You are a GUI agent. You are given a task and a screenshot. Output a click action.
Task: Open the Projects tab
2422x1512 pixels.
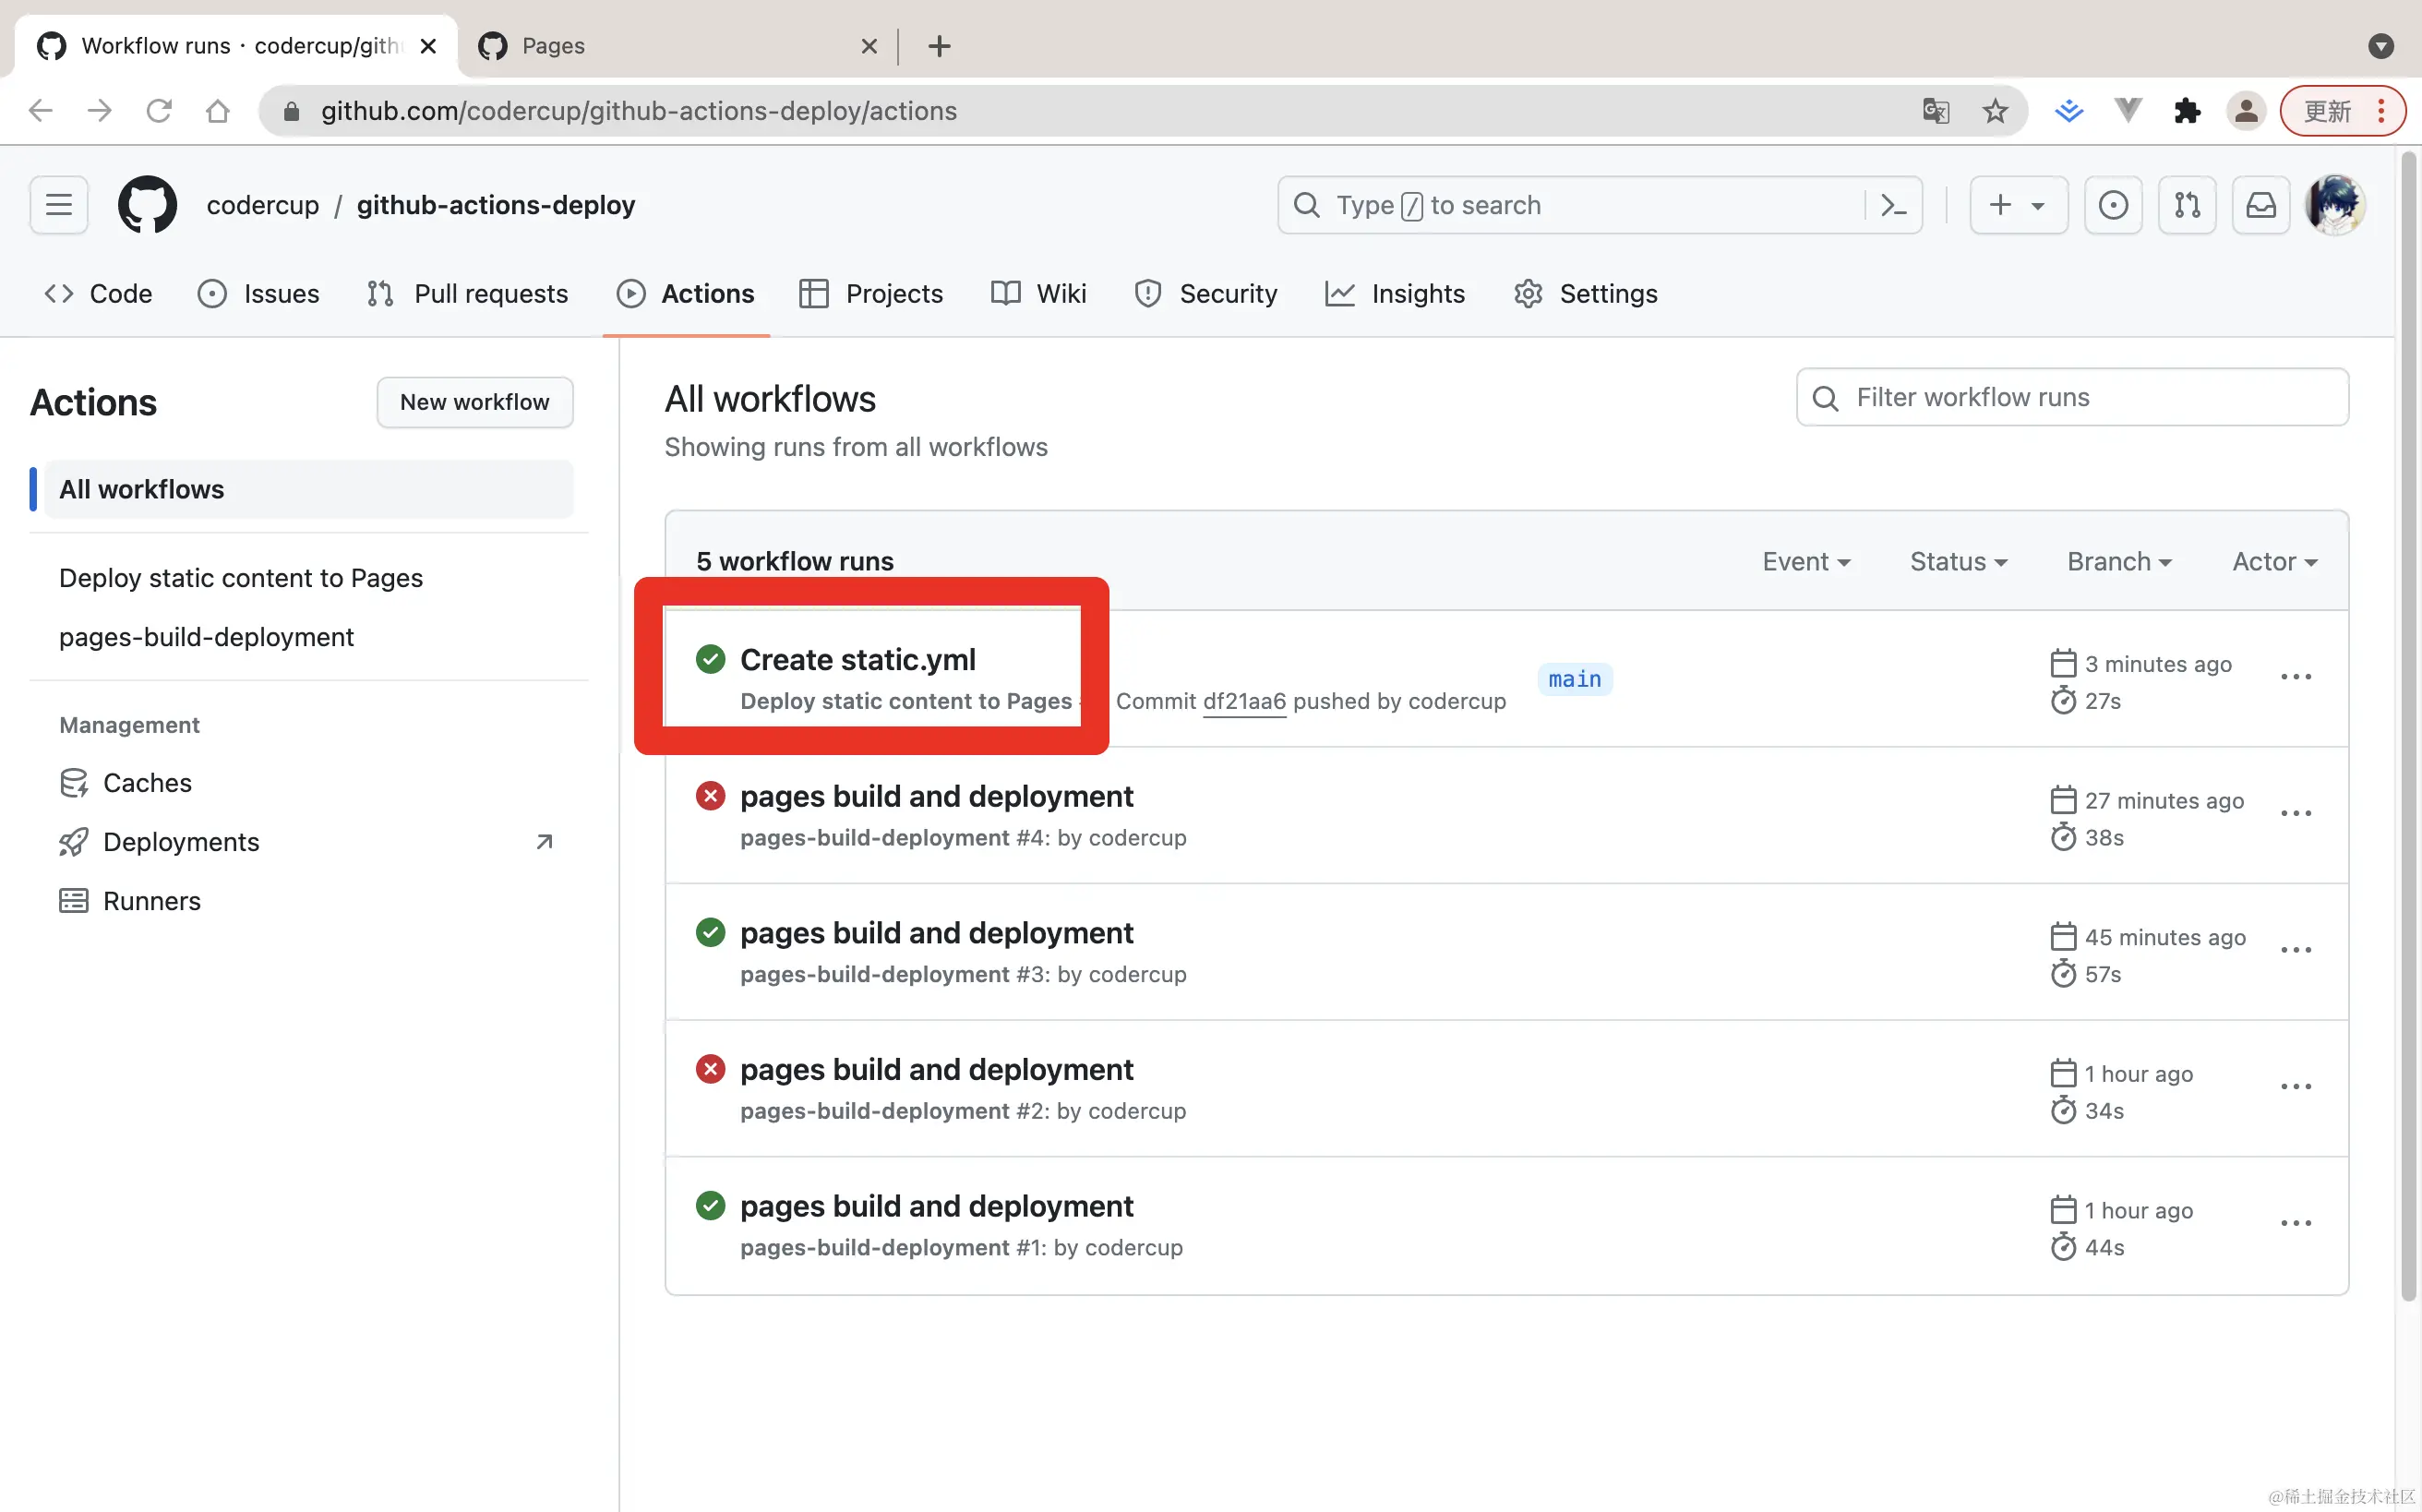(871, 293)
